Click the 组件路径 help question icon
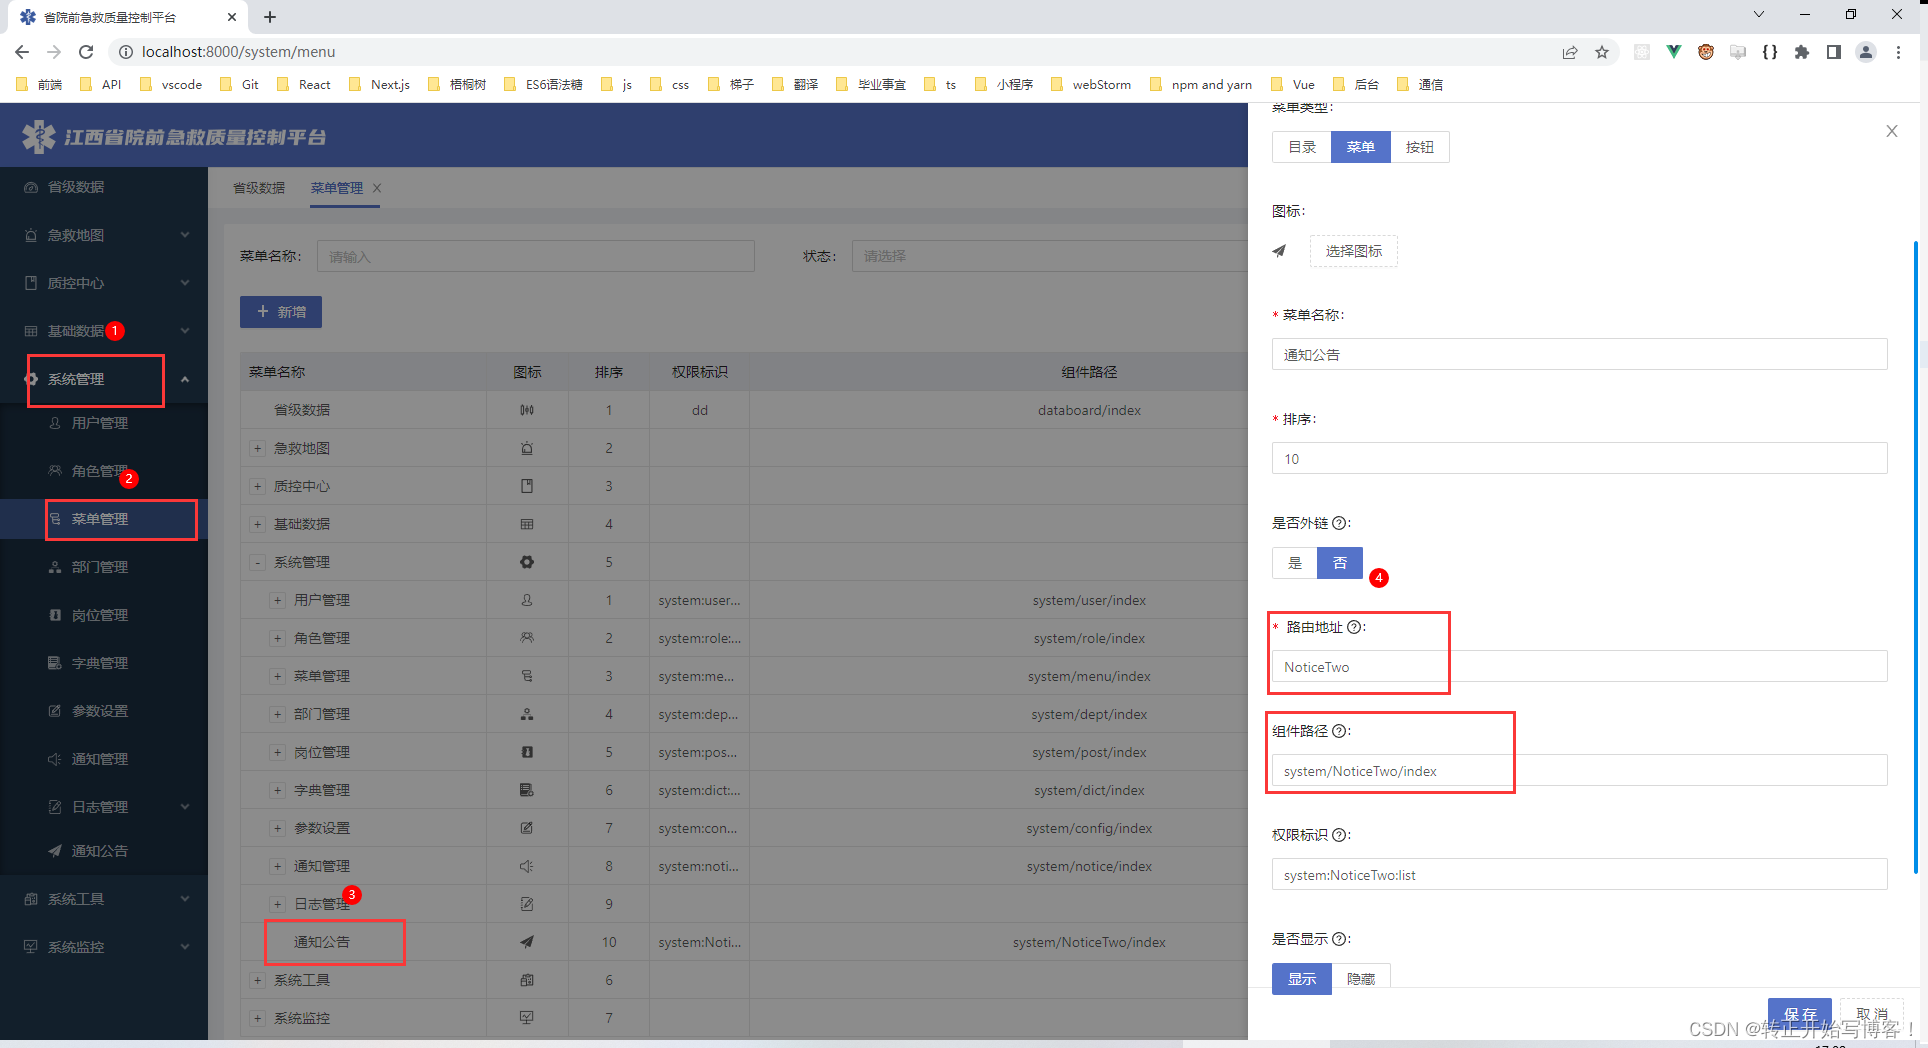Screen dimensions: 1928x1048 [1339, 731]
